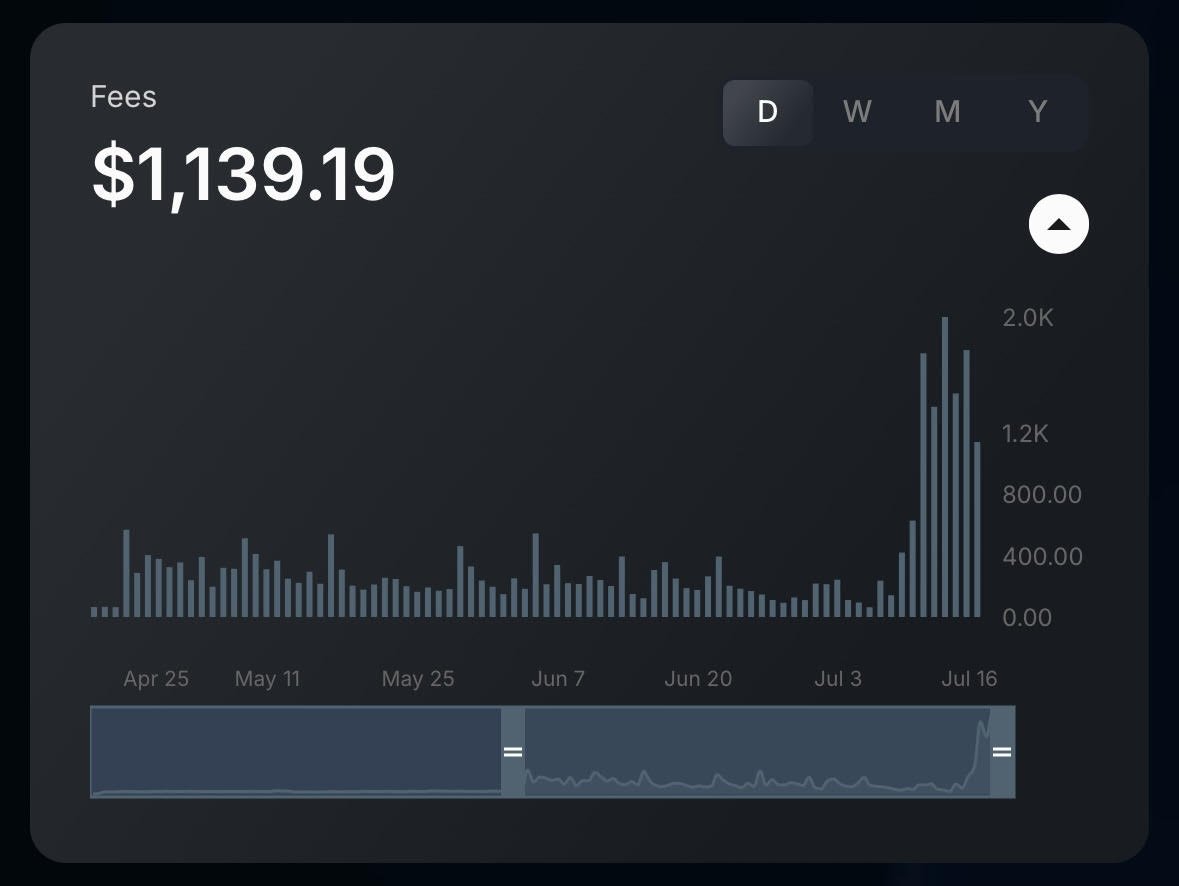Click the Jul 16 date label
1179x886 pixels.
click(969, 678)
